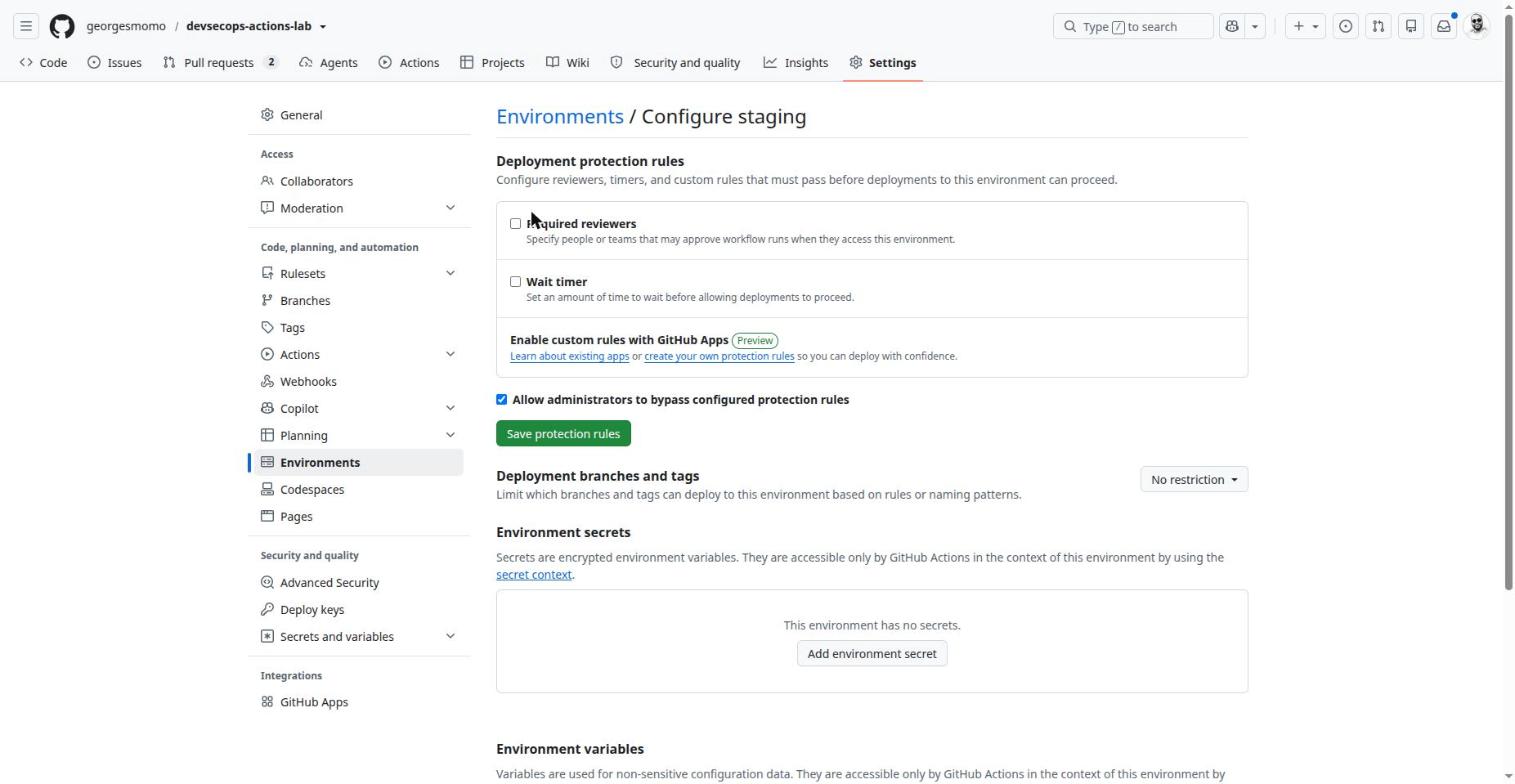The width and height of the screenshot is (1515, 784).
Task: Open the issues icon in the header
Action: (1346, 26)
